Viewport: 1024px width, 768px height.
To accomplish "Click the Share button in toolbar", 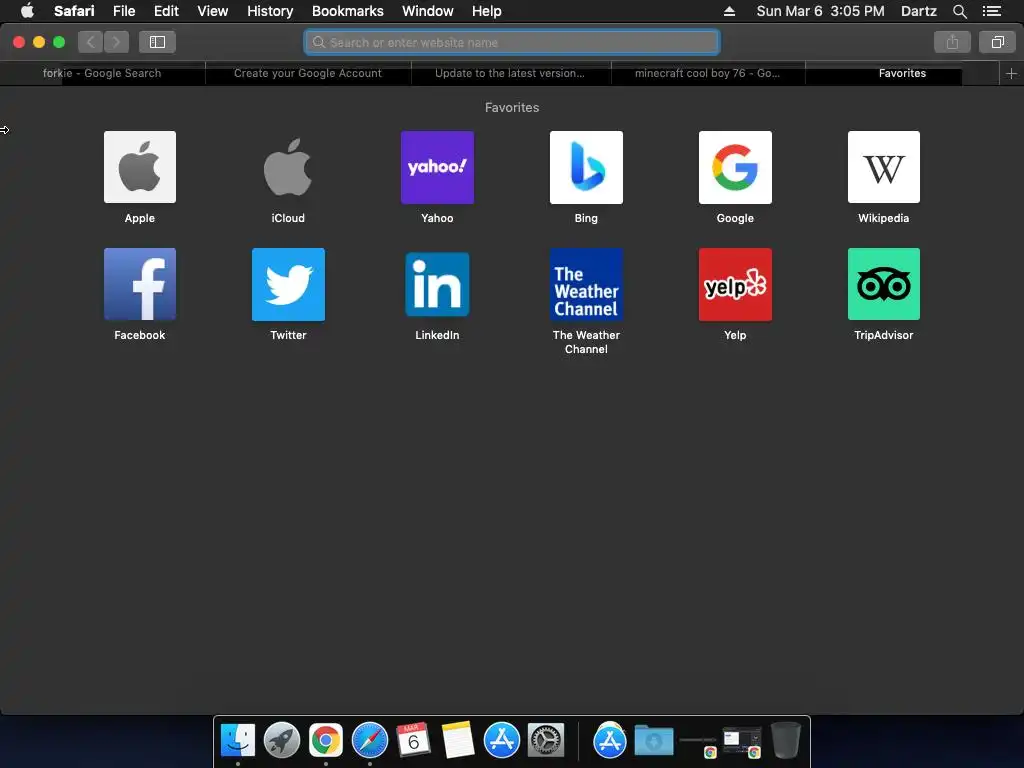I will tap(952, 42).
